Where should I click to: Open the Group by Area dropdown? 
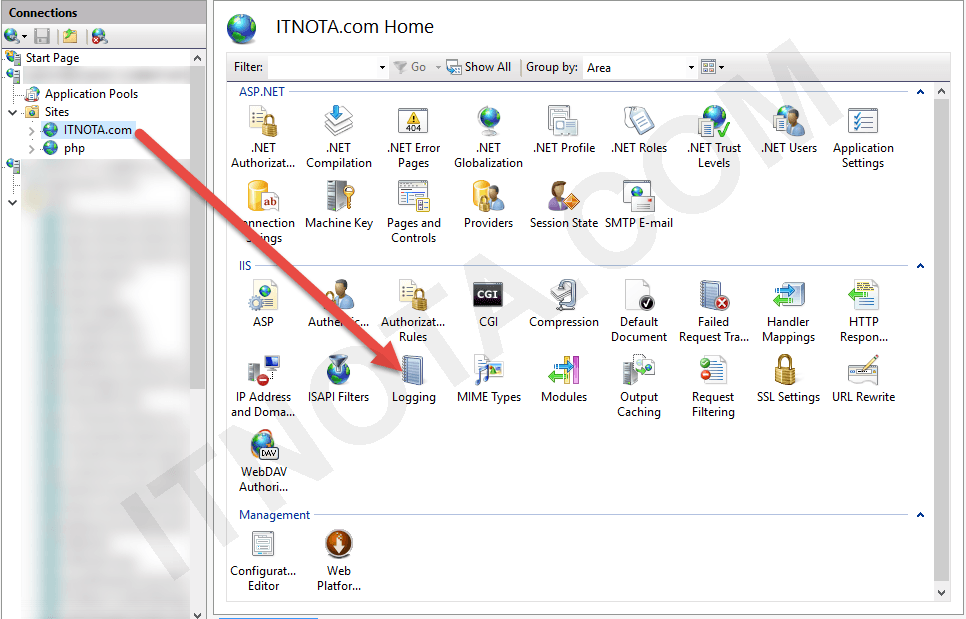coord(691,67)
